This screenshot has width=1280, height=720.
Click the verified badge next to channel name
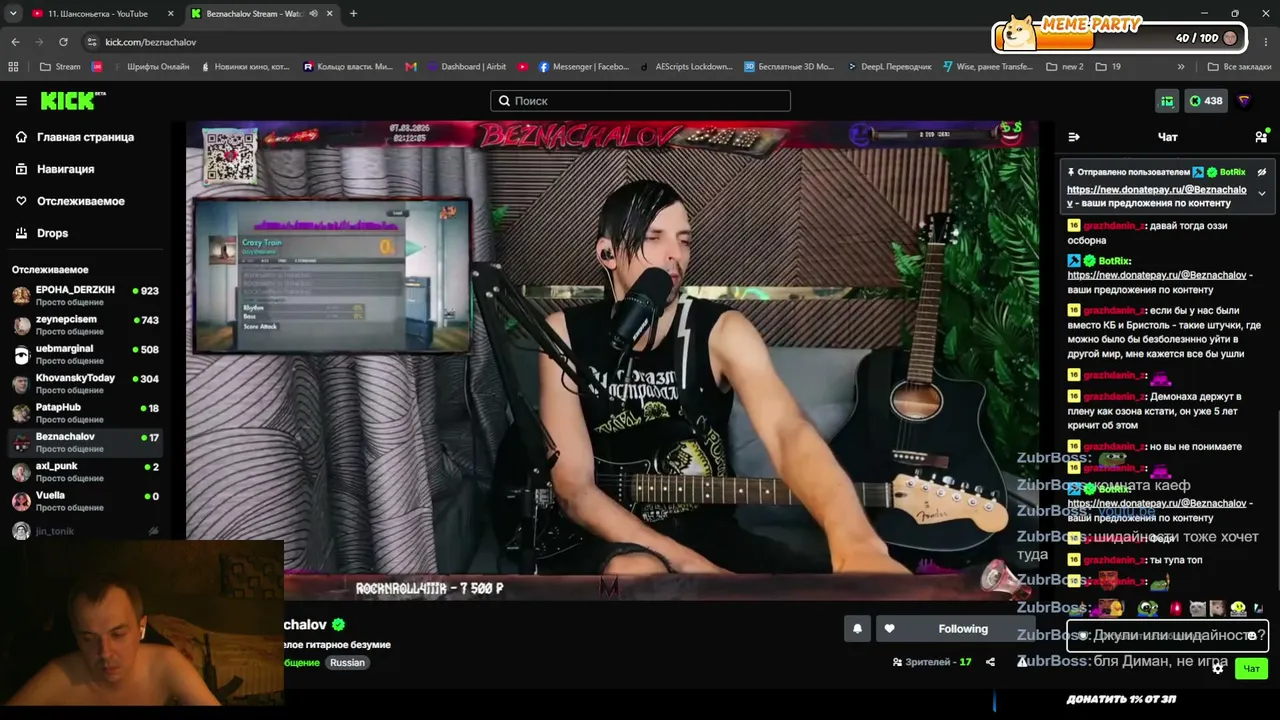click(338, 625)
